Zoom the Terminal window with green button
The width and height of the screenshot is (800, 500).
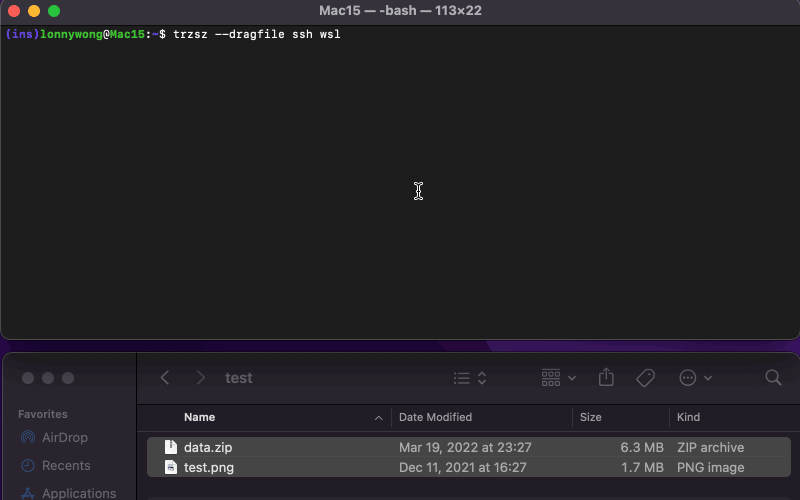(54, 11)
